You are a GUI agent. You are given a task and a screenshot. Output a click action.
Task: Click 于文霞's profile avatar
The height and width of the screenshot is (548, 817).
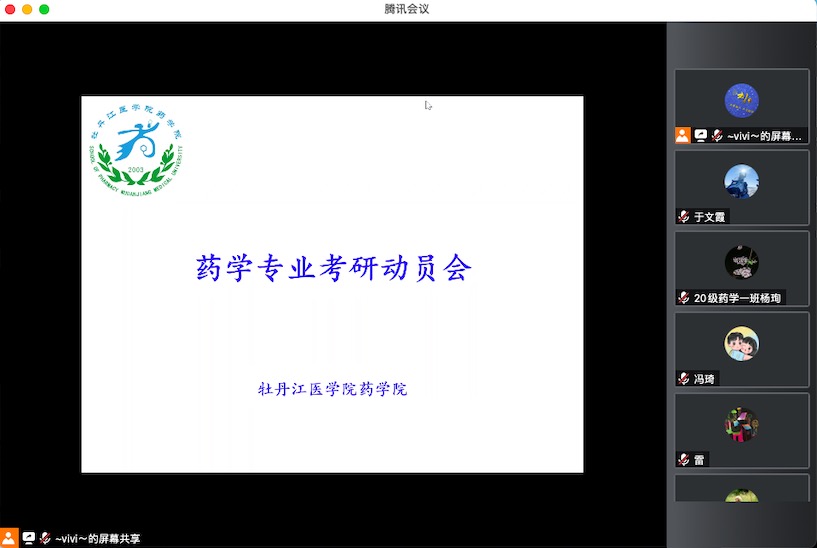tap(741, 181)
